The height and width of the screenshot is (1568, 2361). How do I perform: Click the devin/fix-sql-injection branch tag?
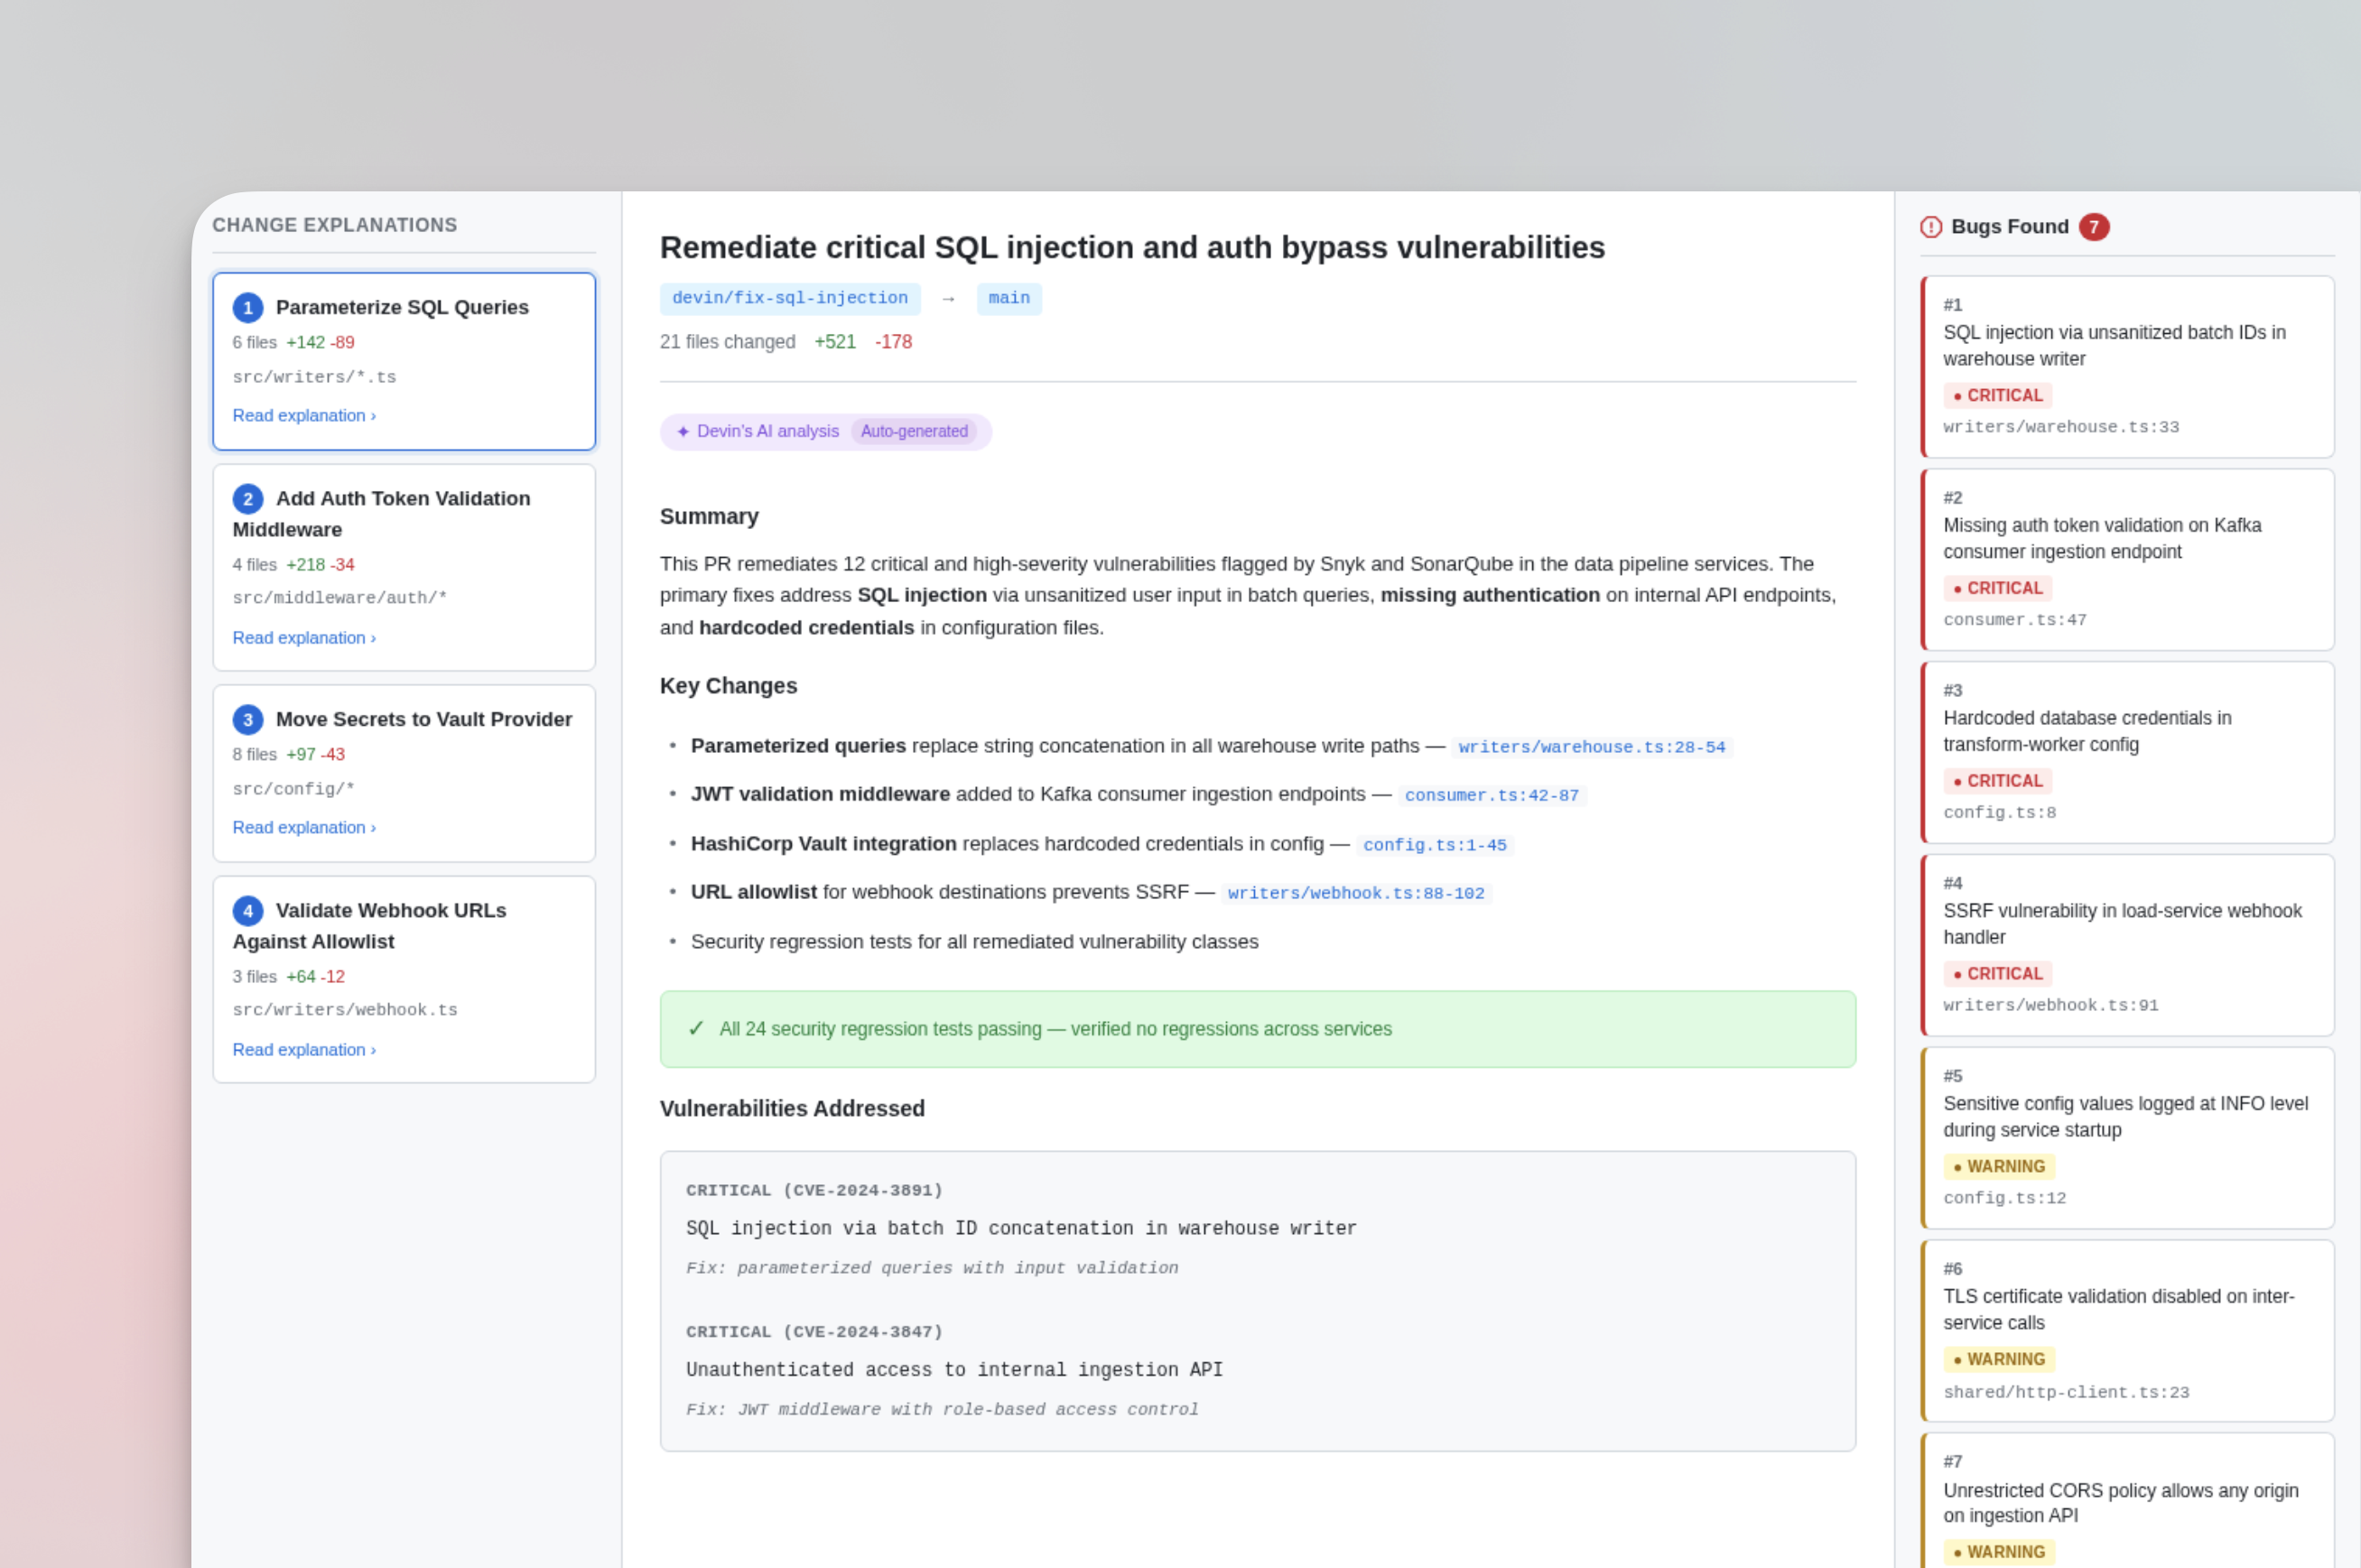pyautogui.click(x=790, y=298)
